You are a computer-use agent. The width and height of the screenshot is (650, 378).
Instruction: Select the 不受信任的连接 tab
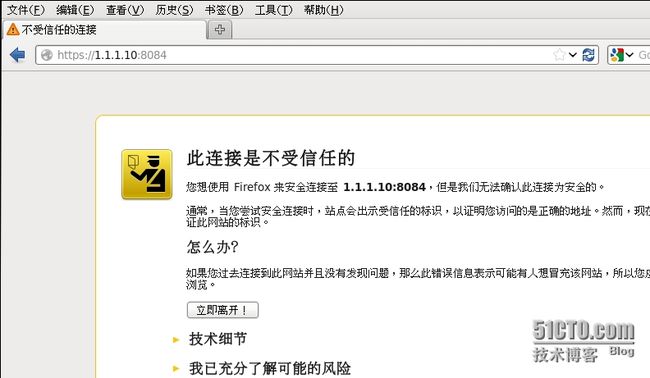(104, 30)
